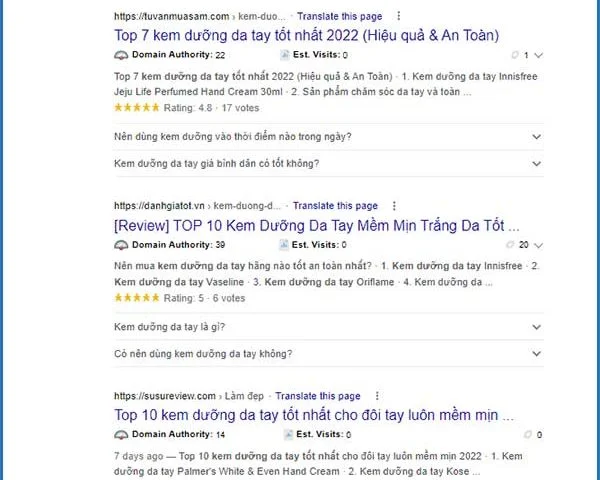Open "Top 7 kem dưỡng da tay tốt nhất 2022" result
The image size is (600, 480).
coord(307,36)
